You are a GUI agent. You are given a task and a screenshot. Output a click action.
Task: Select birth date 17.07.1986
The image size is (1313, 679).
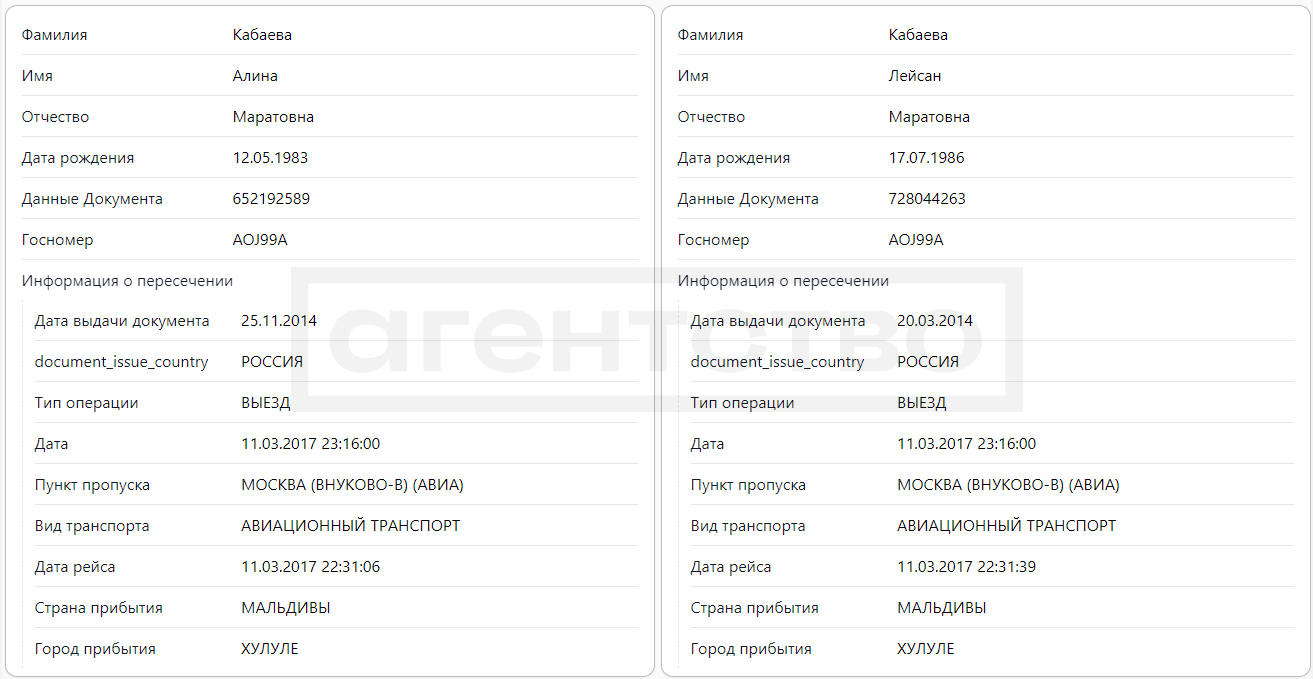click(x=926, y=158)
